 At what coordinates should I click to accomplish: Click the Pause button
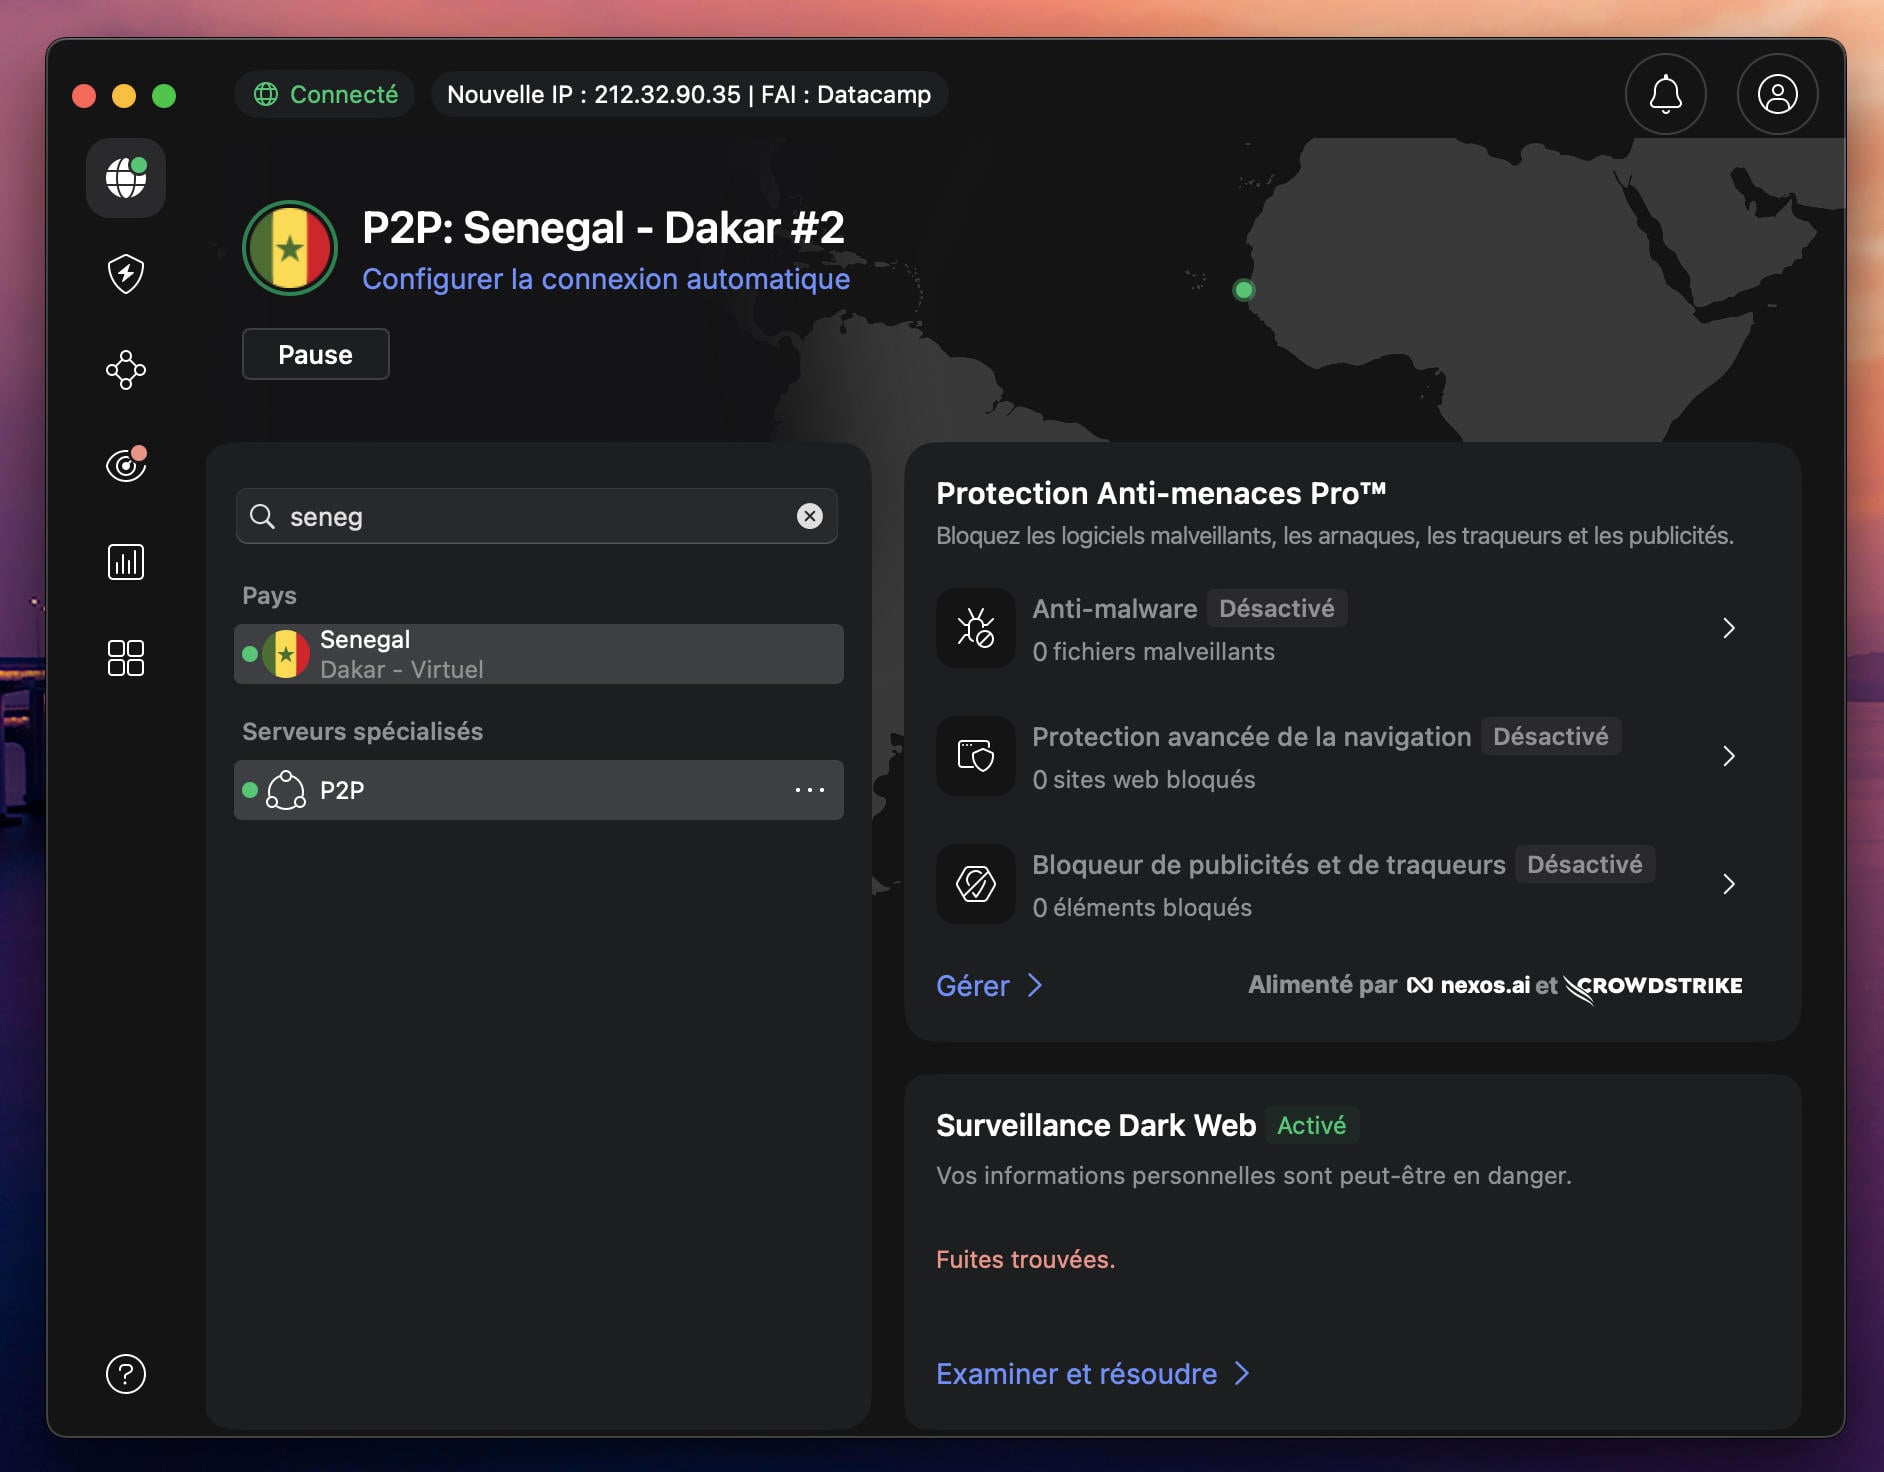pos(315,354)
